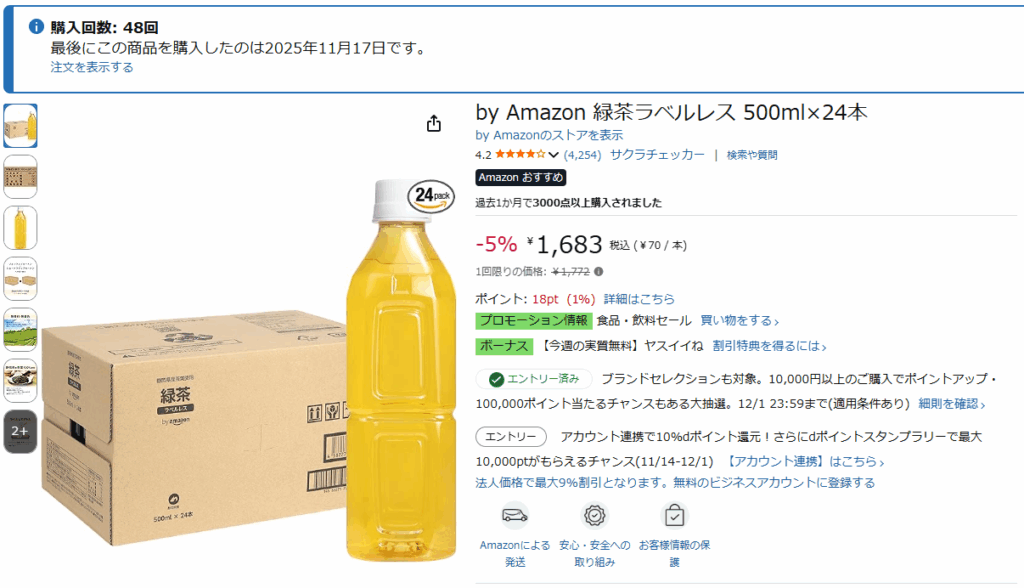1024x588 pixels.
Task: Click the Amazon おすすめ badge
Action: click(x=520, y=178)
